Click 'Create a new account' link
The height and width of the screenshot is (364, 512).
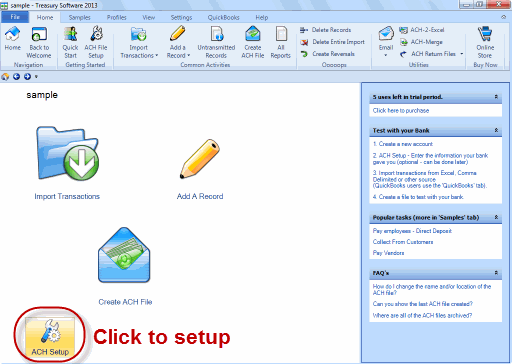tap(403, 144)
